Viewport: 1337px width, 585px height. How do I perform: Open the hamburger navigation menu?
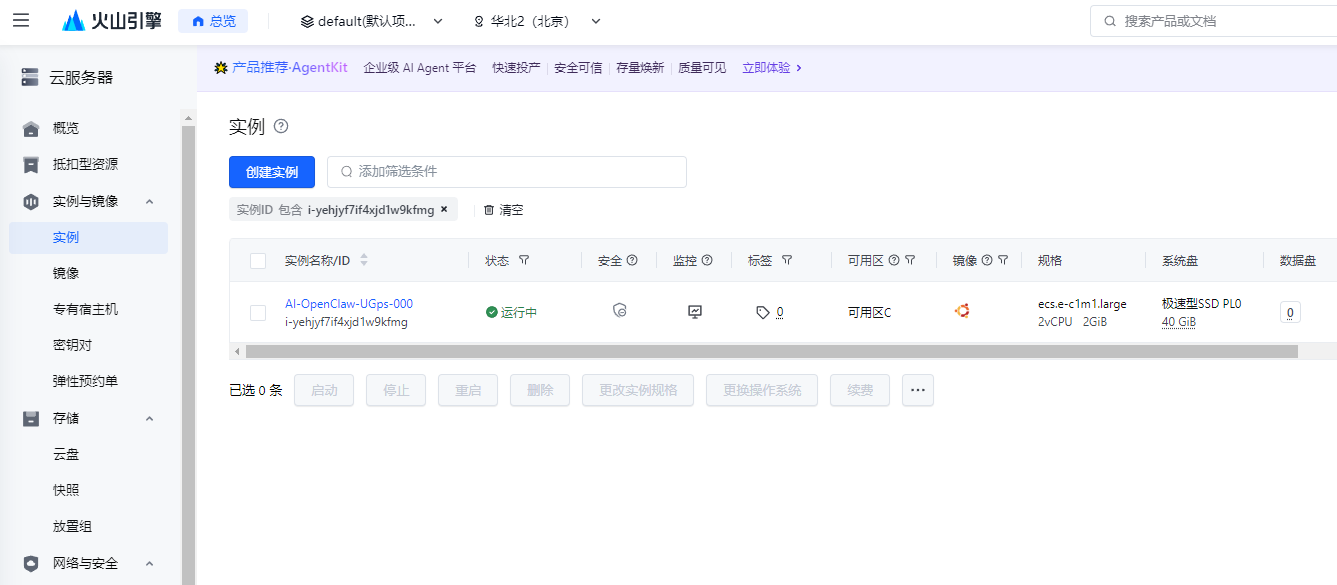click(x=21, y=20)
